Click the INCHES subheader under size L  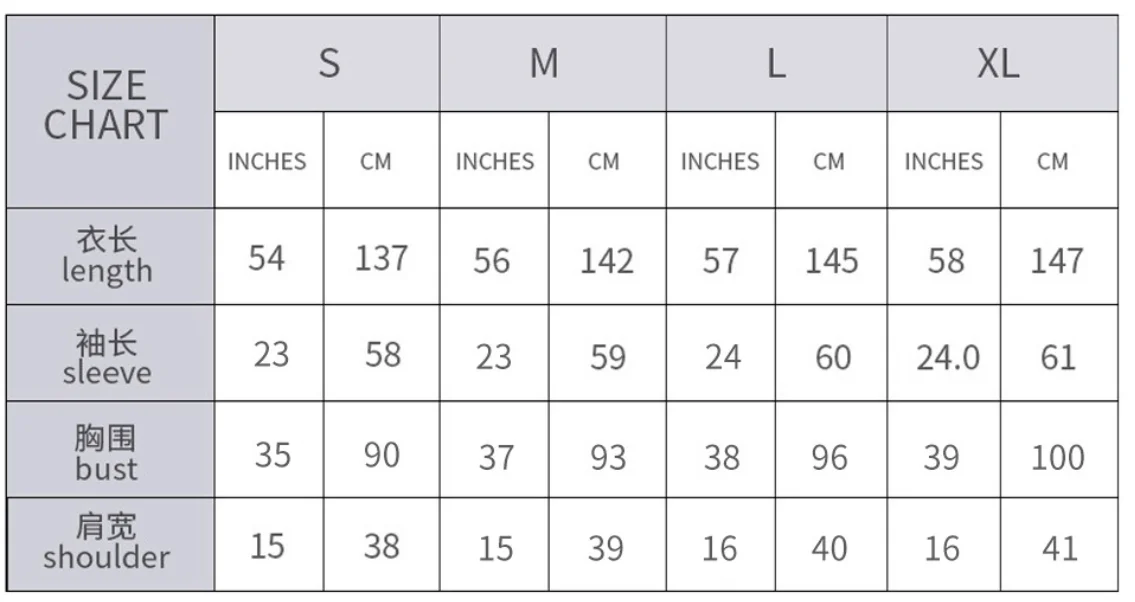[x=720, y=161]
